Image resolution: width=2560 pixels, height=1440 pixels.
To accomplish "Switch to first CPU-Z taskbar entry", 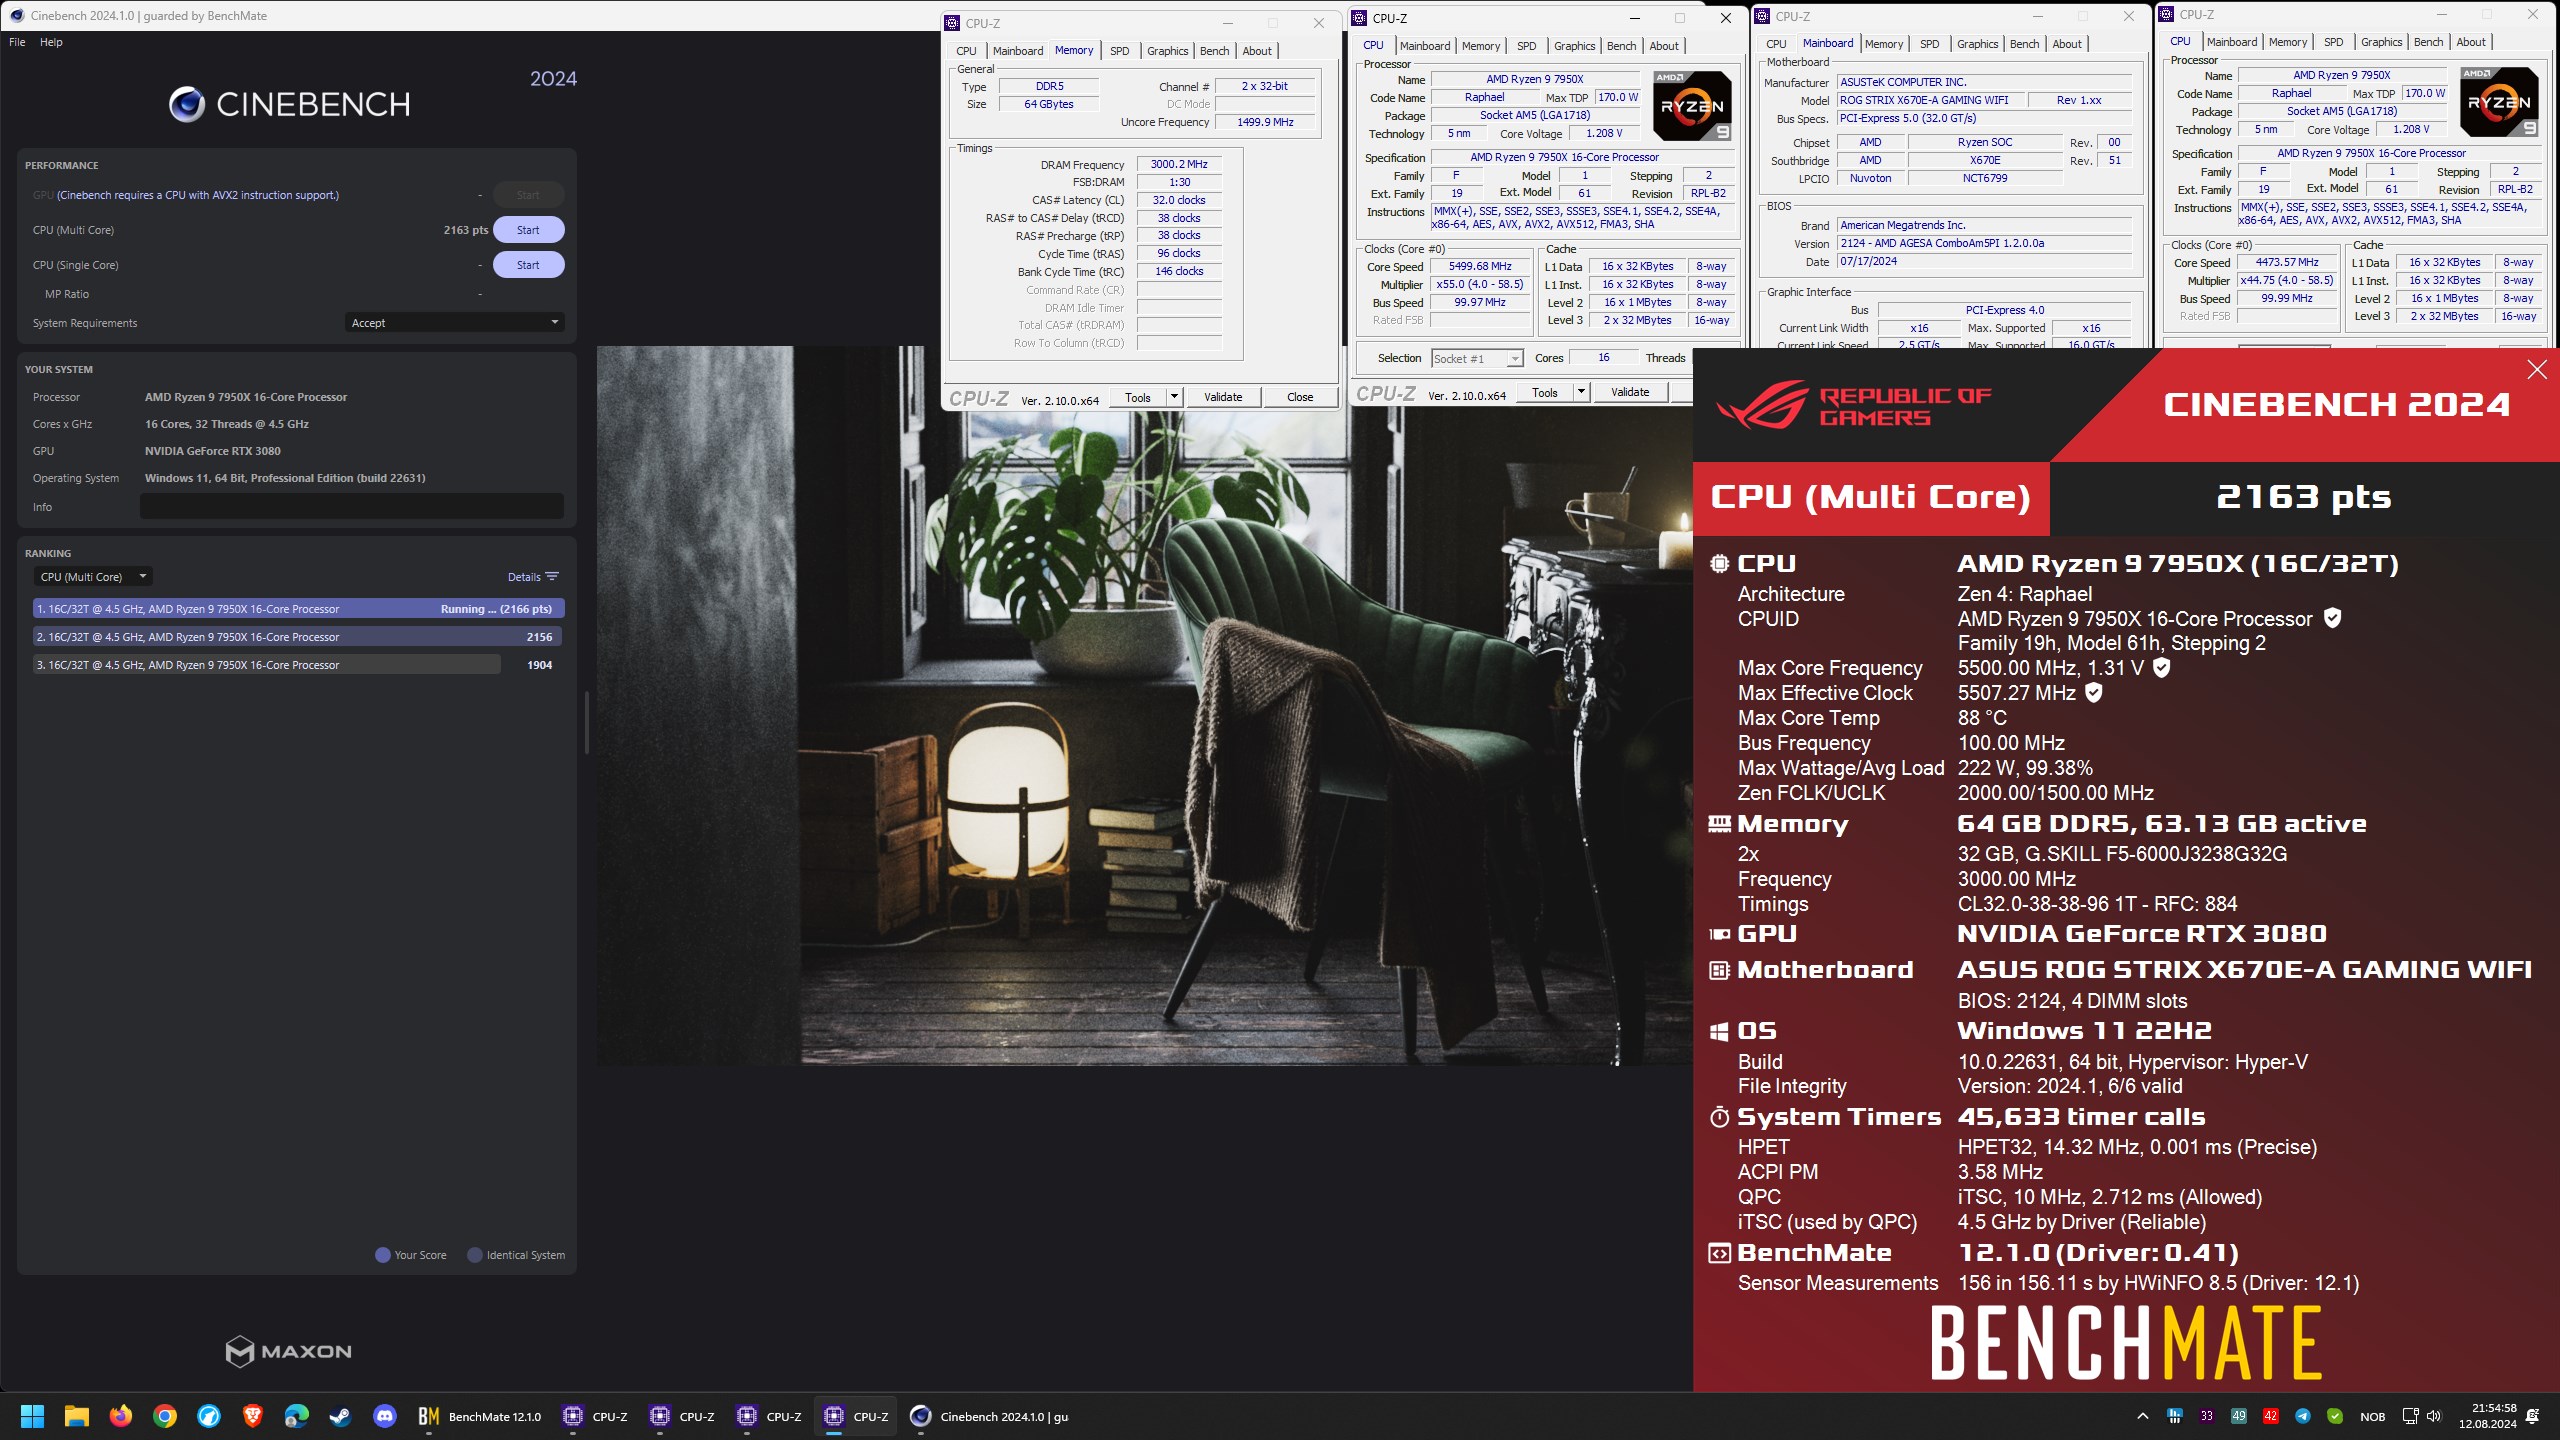I will pyautogui.click(x=596, y=1416).
